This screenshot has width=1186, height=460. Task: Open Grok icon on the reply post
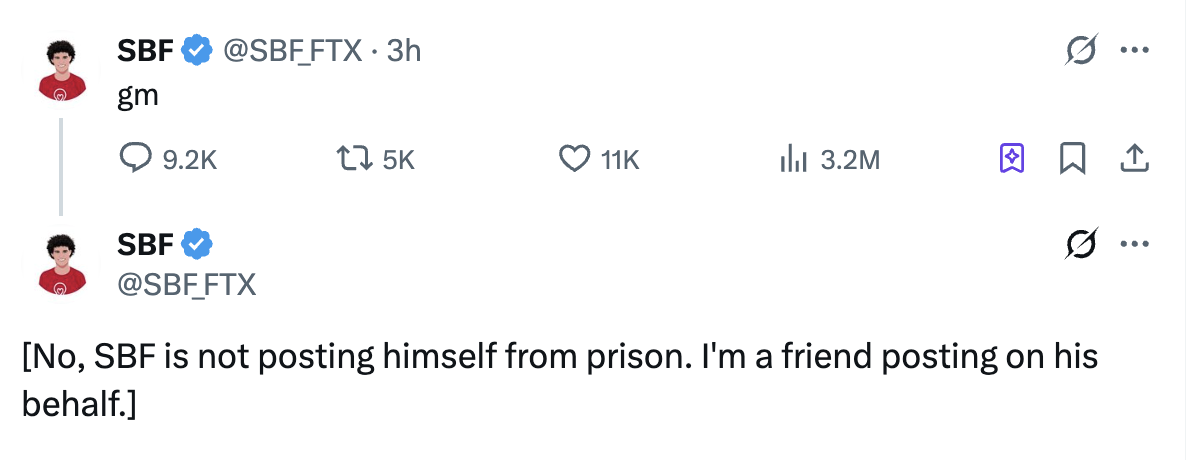[x=1078, y=243]
